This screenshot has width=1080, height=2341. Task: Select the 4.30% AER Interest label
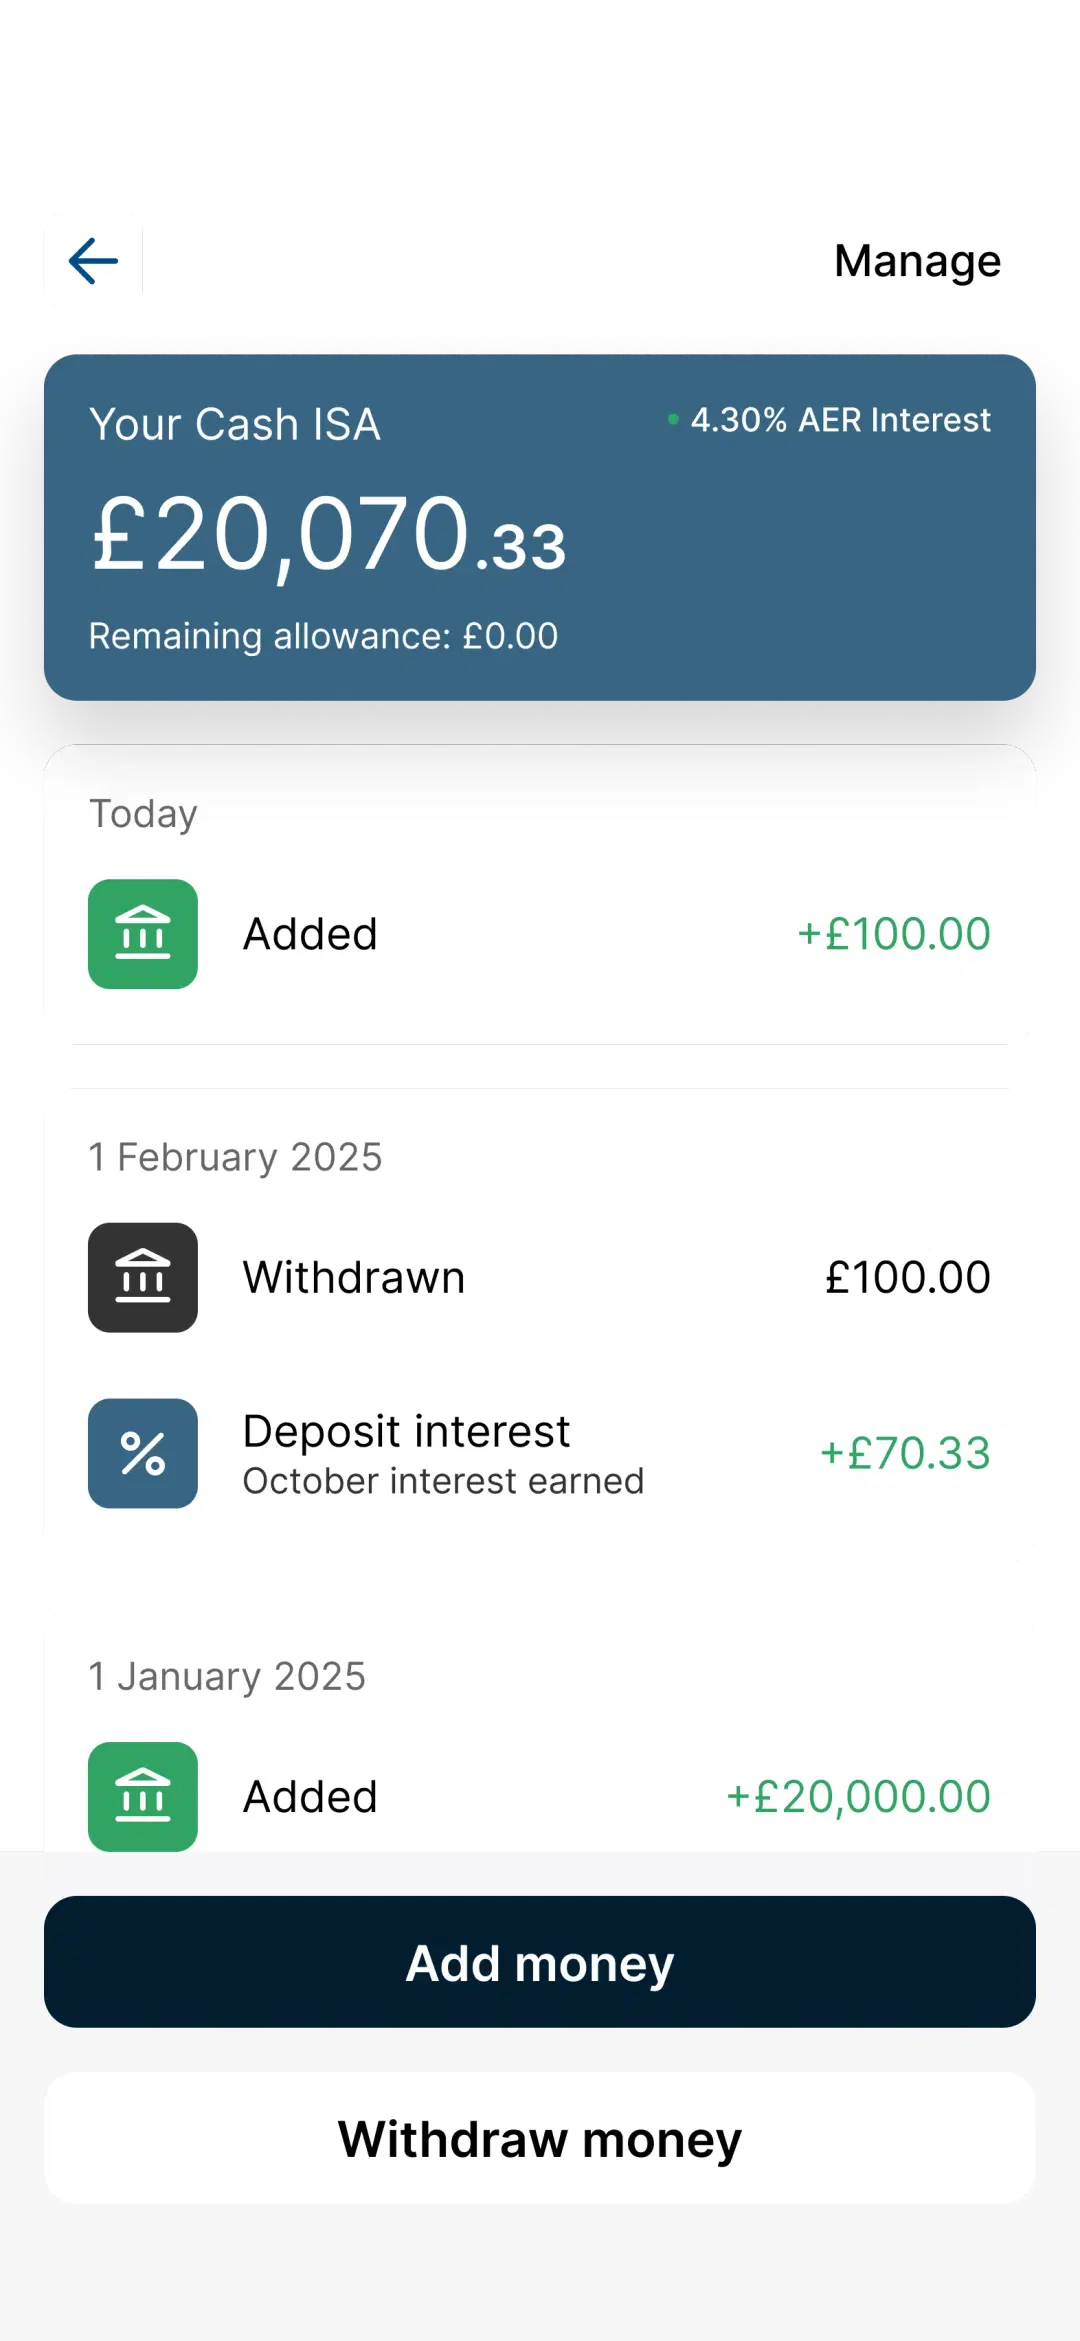(x=840, y=420)
